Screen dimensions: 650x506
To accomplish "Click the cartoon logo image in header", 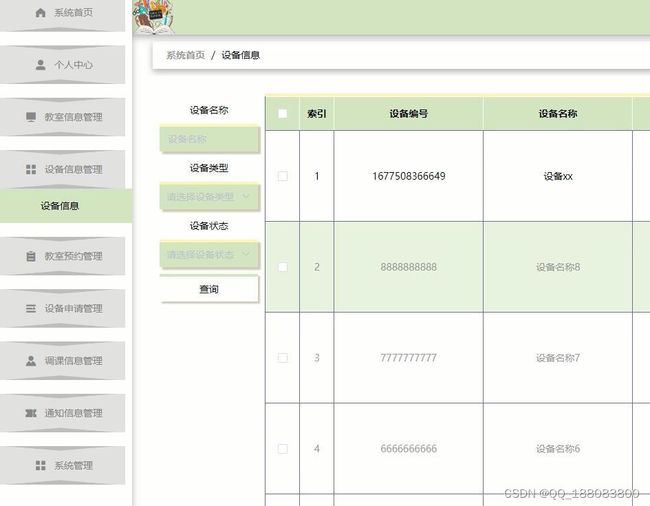I will coord(154,17).
